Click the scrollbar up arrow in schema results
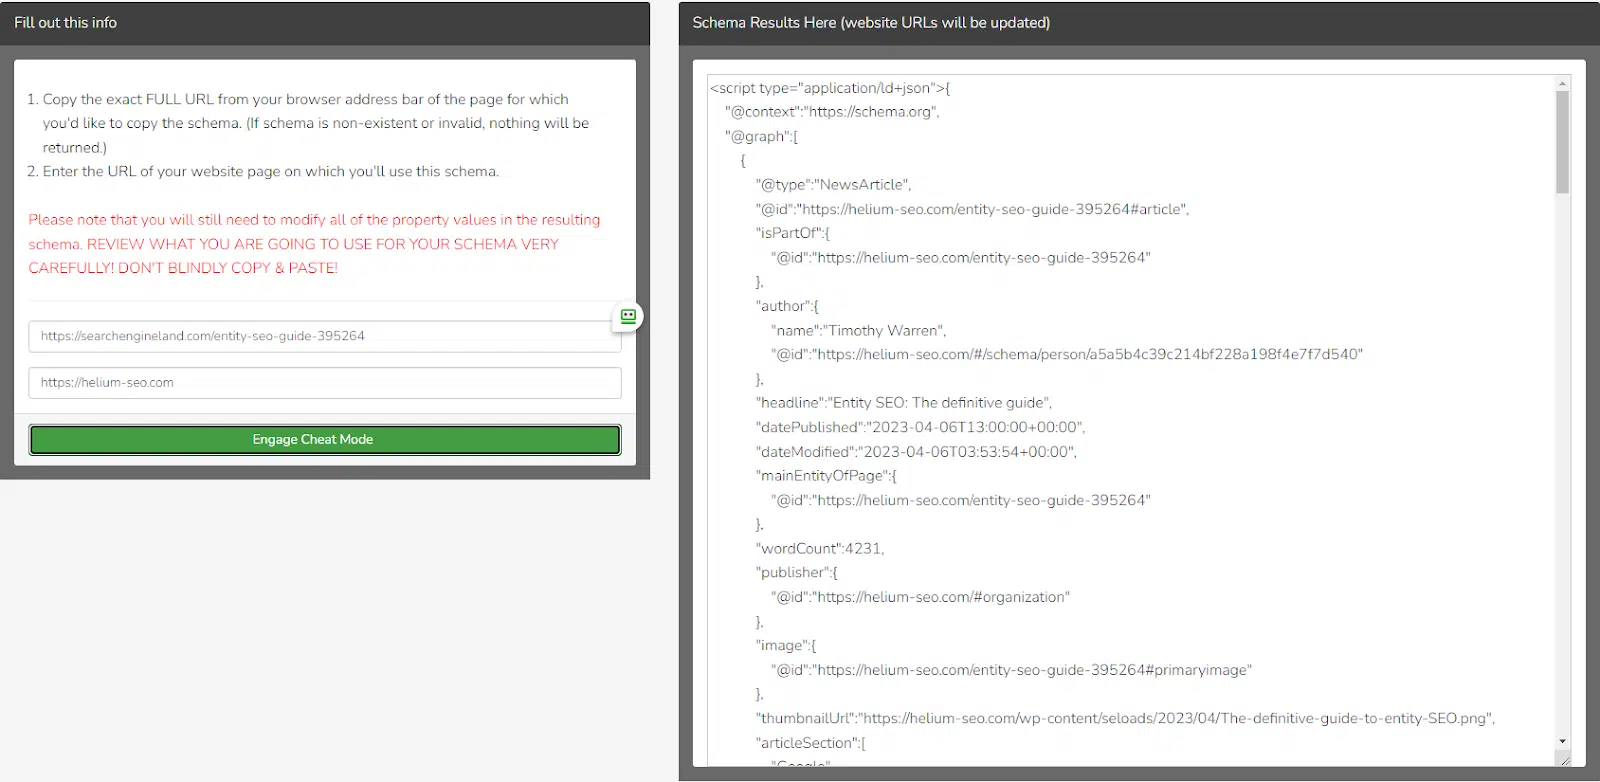 [x=1562, y=84]
